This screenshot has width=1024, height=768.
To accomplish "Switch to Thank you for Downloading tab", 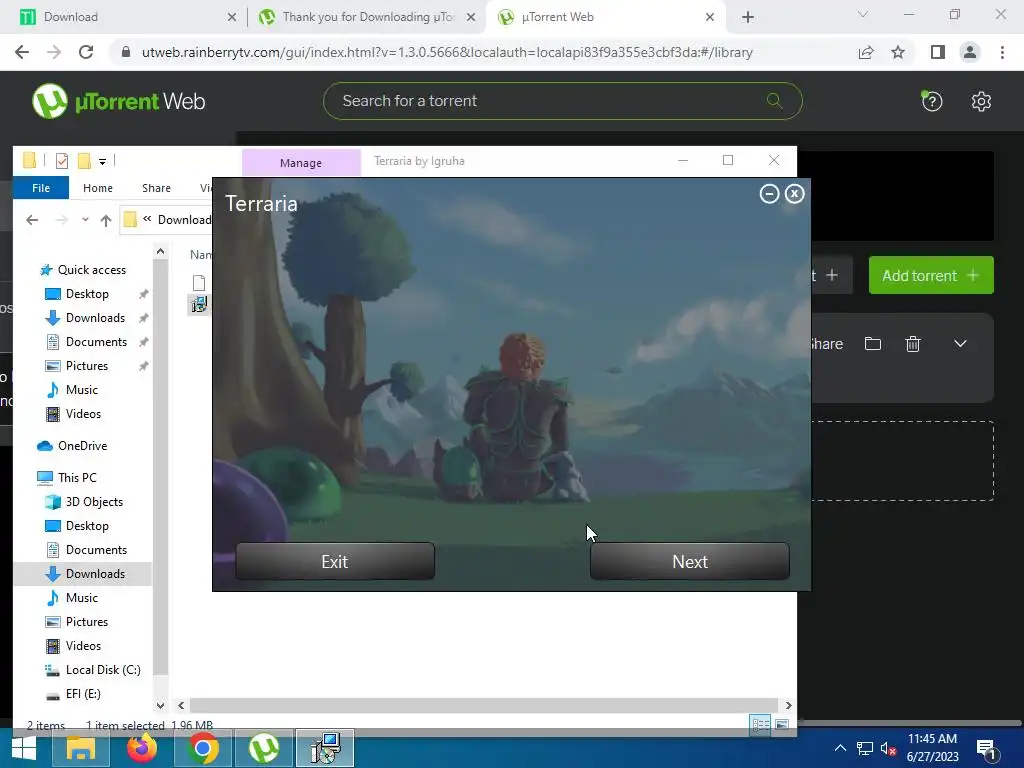I will click(368, 17).
